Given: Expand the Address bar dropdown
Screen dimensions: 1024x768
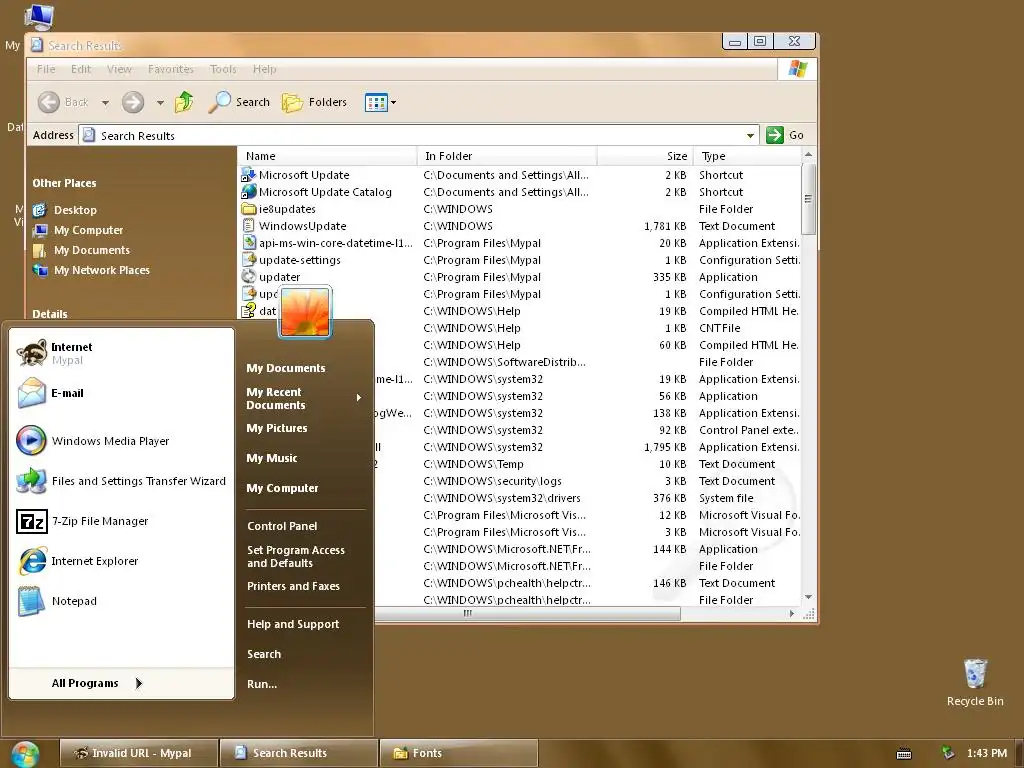Looking at the screenshot, I should (750, 135).
